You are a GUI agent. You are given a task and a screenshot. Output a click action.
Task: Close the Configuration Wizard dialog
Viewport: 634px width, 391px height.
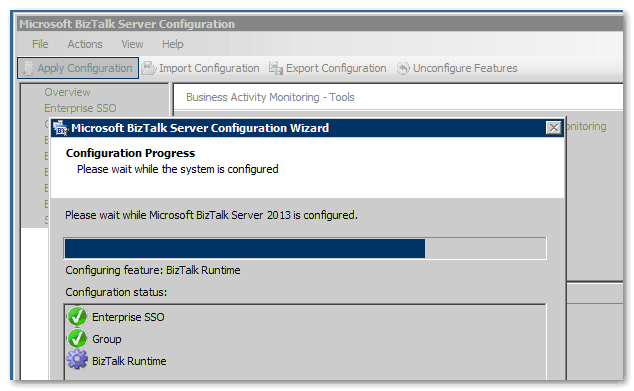click(554, 128)
